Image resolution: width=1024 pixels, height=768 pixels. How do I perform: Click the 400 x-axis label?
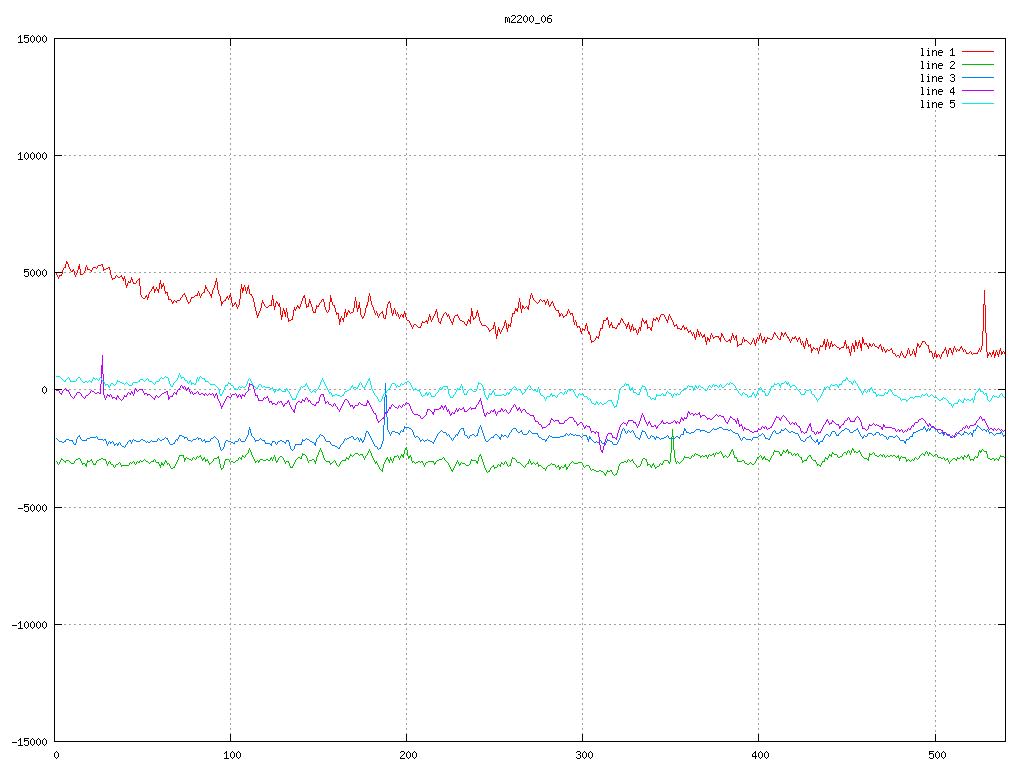[760, 756]
